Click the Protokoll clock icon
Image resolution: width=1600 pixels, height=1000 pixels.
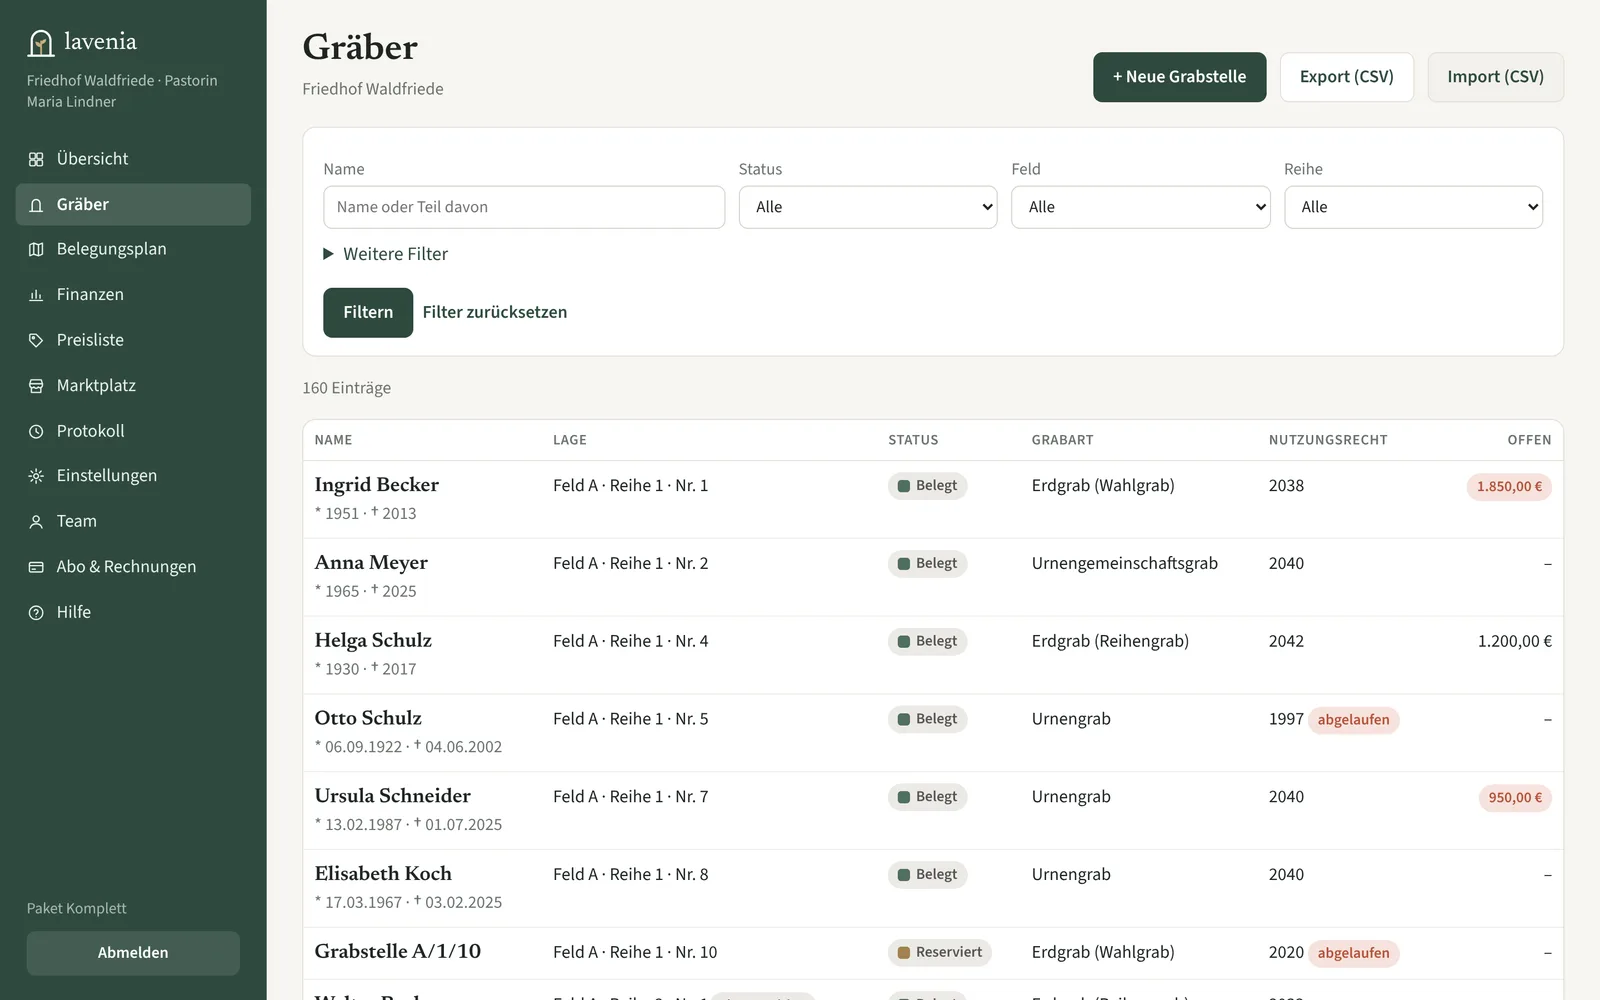pos(36,431)
